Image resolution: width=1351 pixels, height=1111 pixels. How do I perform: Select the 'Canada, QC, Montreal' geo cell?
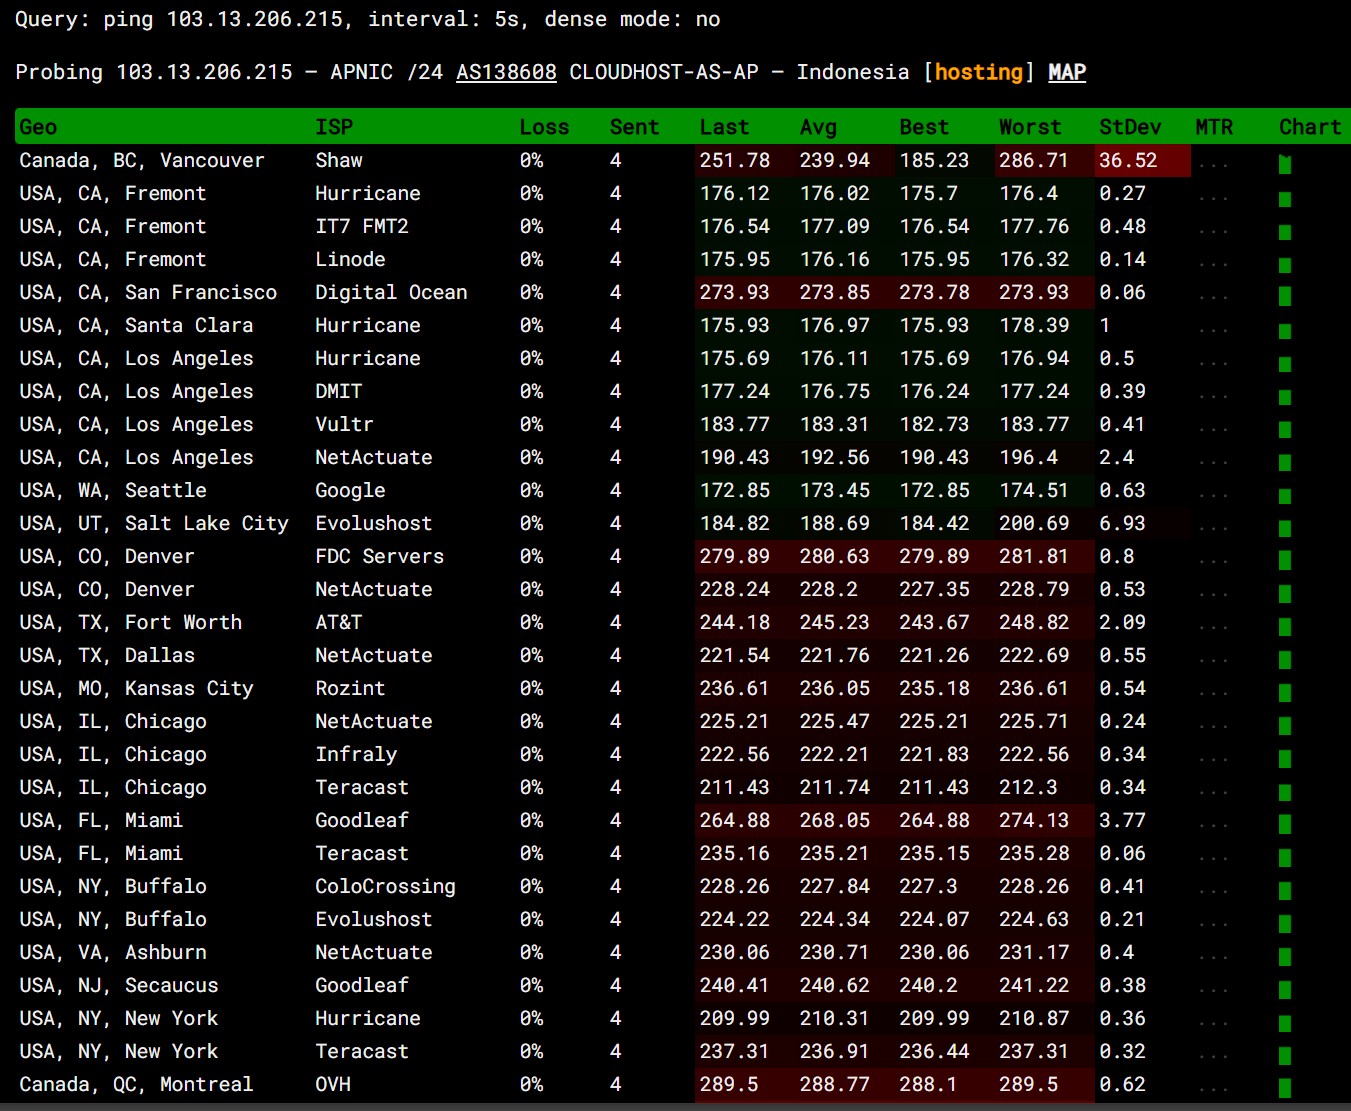pos(136,1085)
